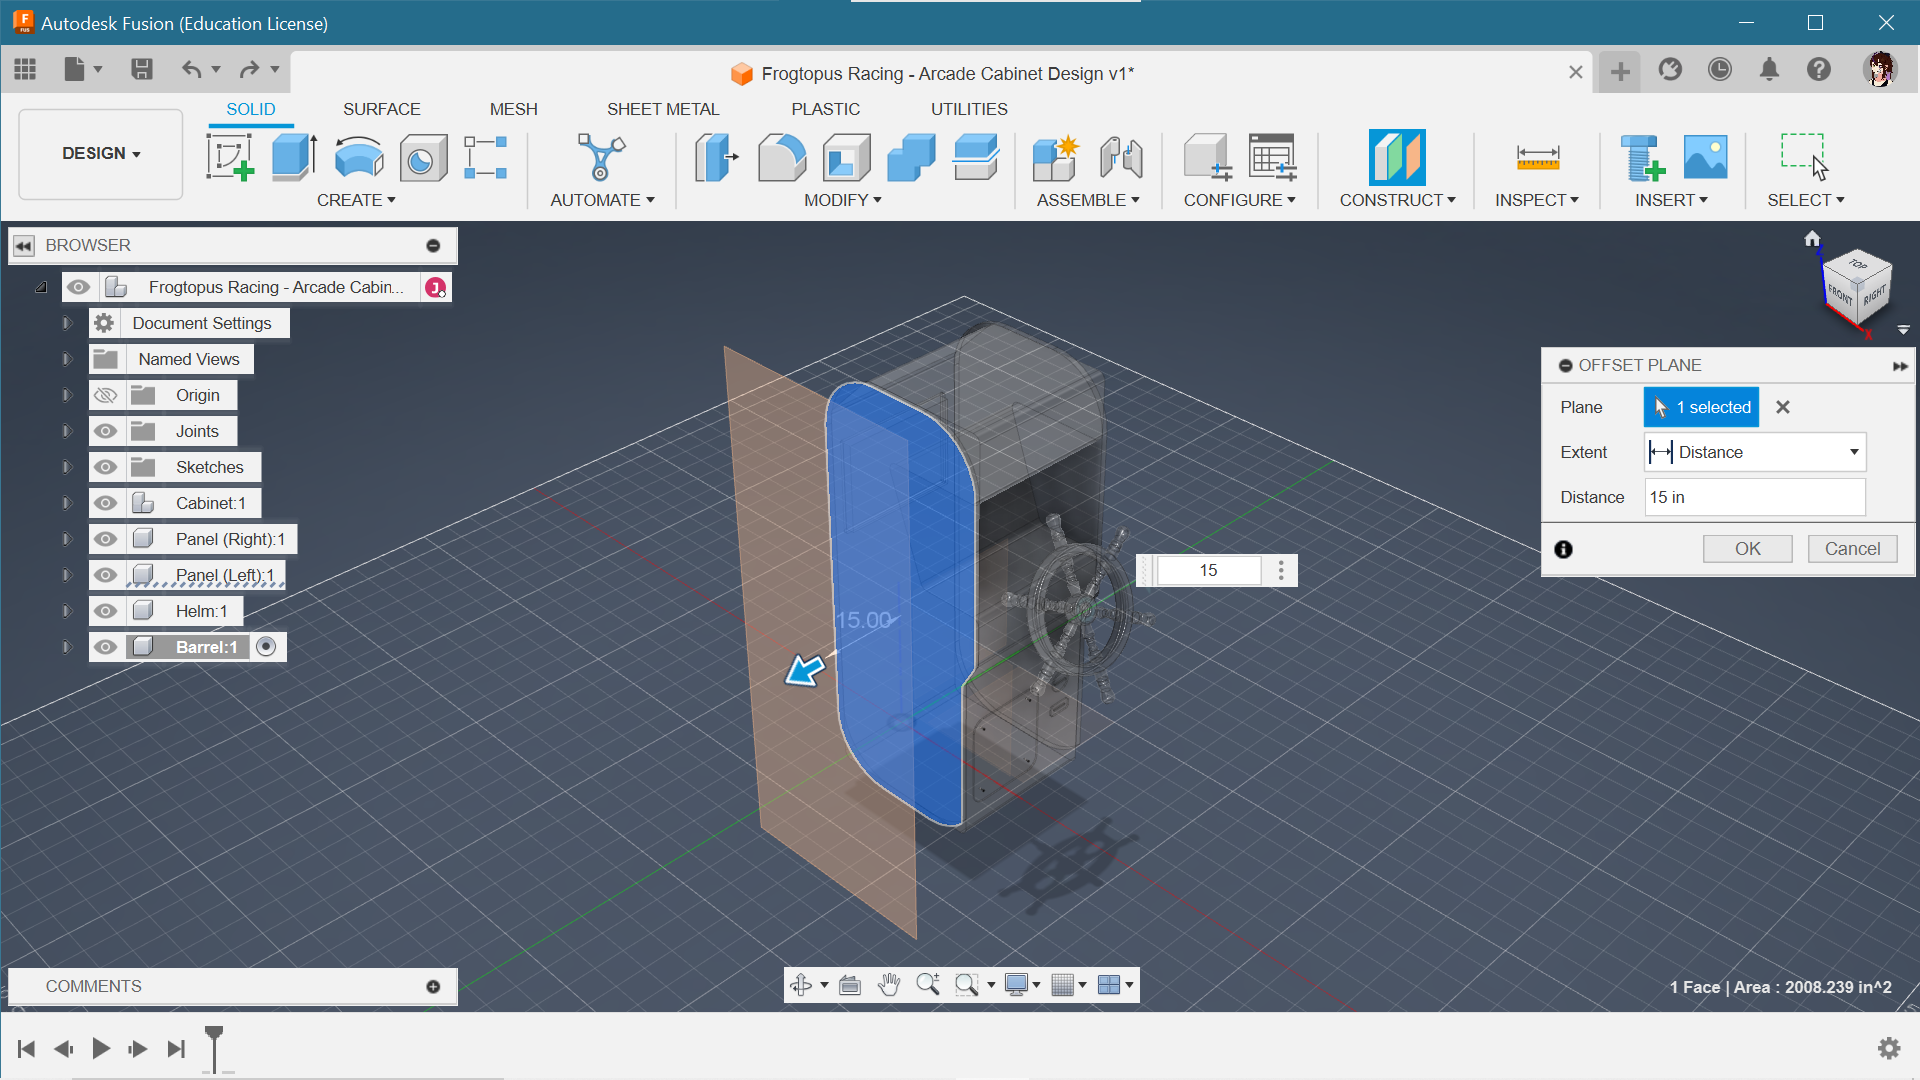Image resolution: width=1920 pixels, height=1080 pixels.
Task: Toggle visibility of Barrel:1
Action: point(105,647)
